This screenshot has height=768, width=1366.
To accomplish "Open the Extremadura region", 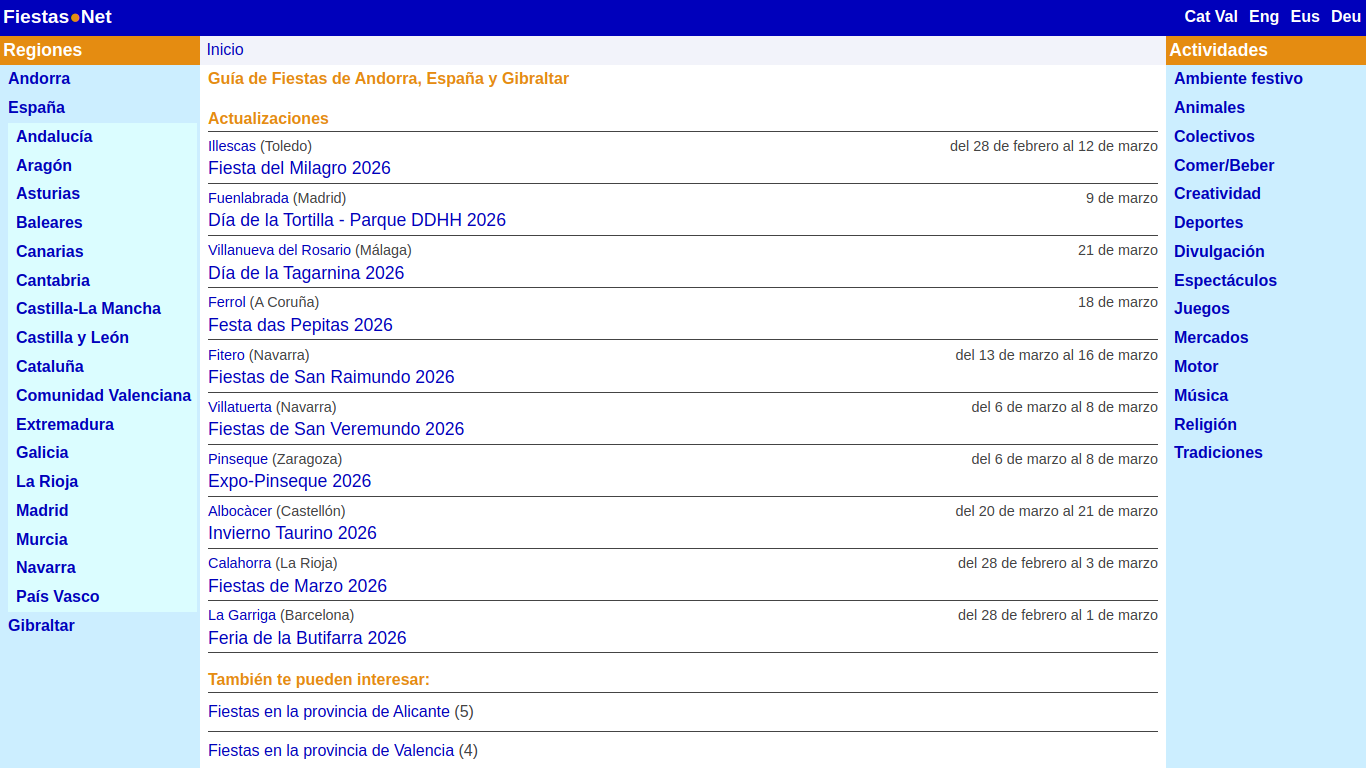I will click(65, 425).
